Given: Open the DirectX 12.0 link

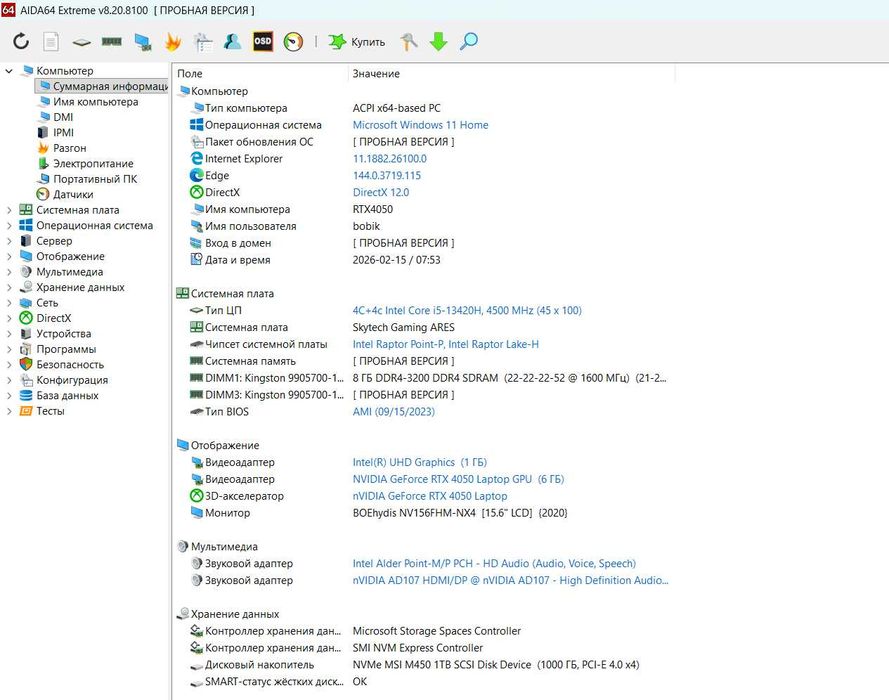Looking at the screenshot, I should 380,192.
